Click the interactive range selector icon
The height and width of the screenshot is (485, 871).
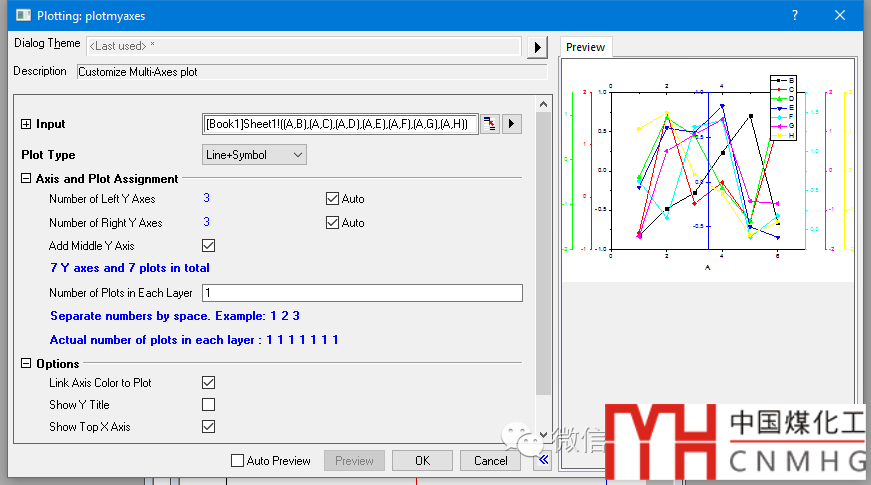tap(490, 124)
